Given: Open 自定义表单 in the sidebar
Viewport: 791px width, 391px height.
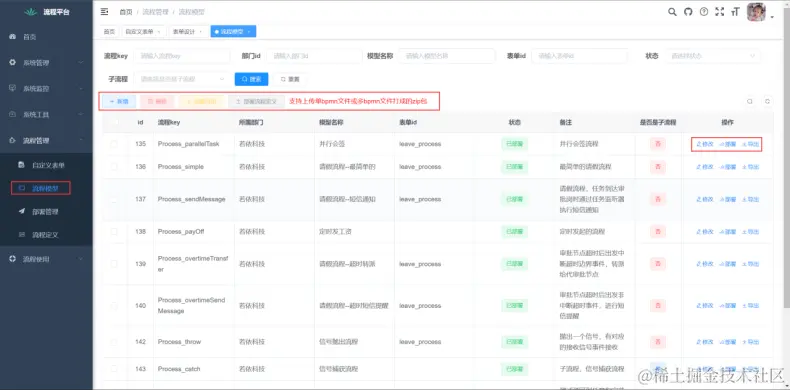Looking at the screenshot, I should (x=46, y=165).
